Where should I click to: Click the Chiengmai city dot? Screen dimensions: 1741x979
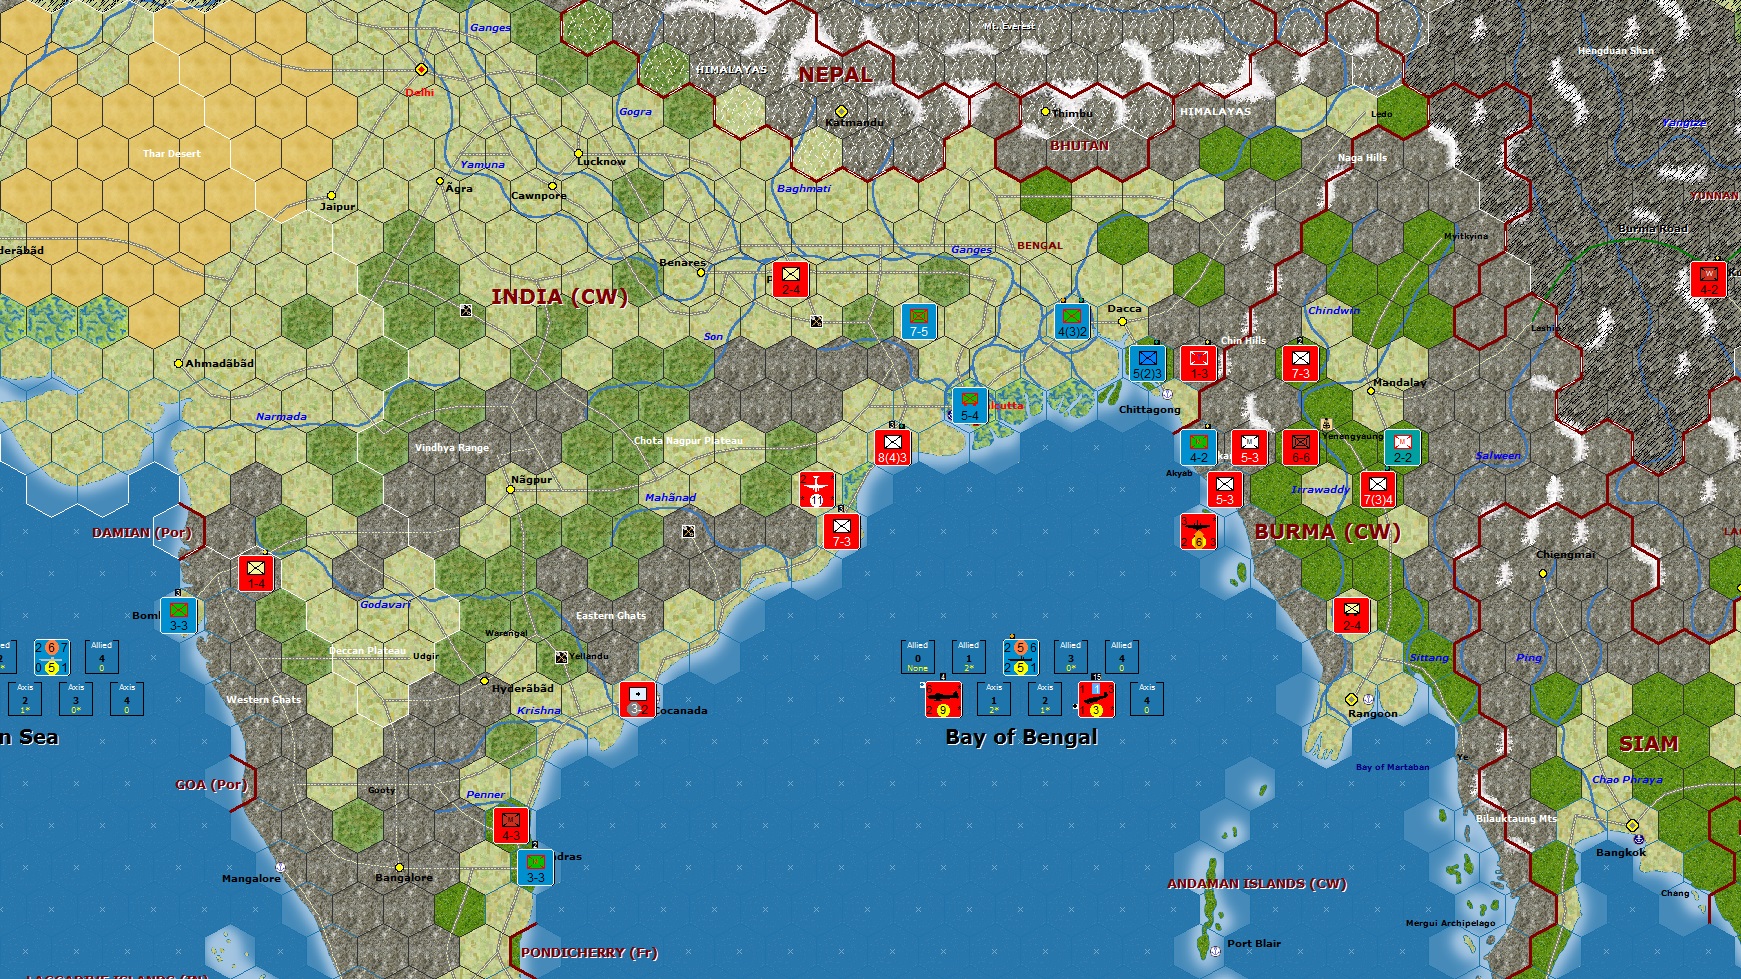[x=1543, y=573]
